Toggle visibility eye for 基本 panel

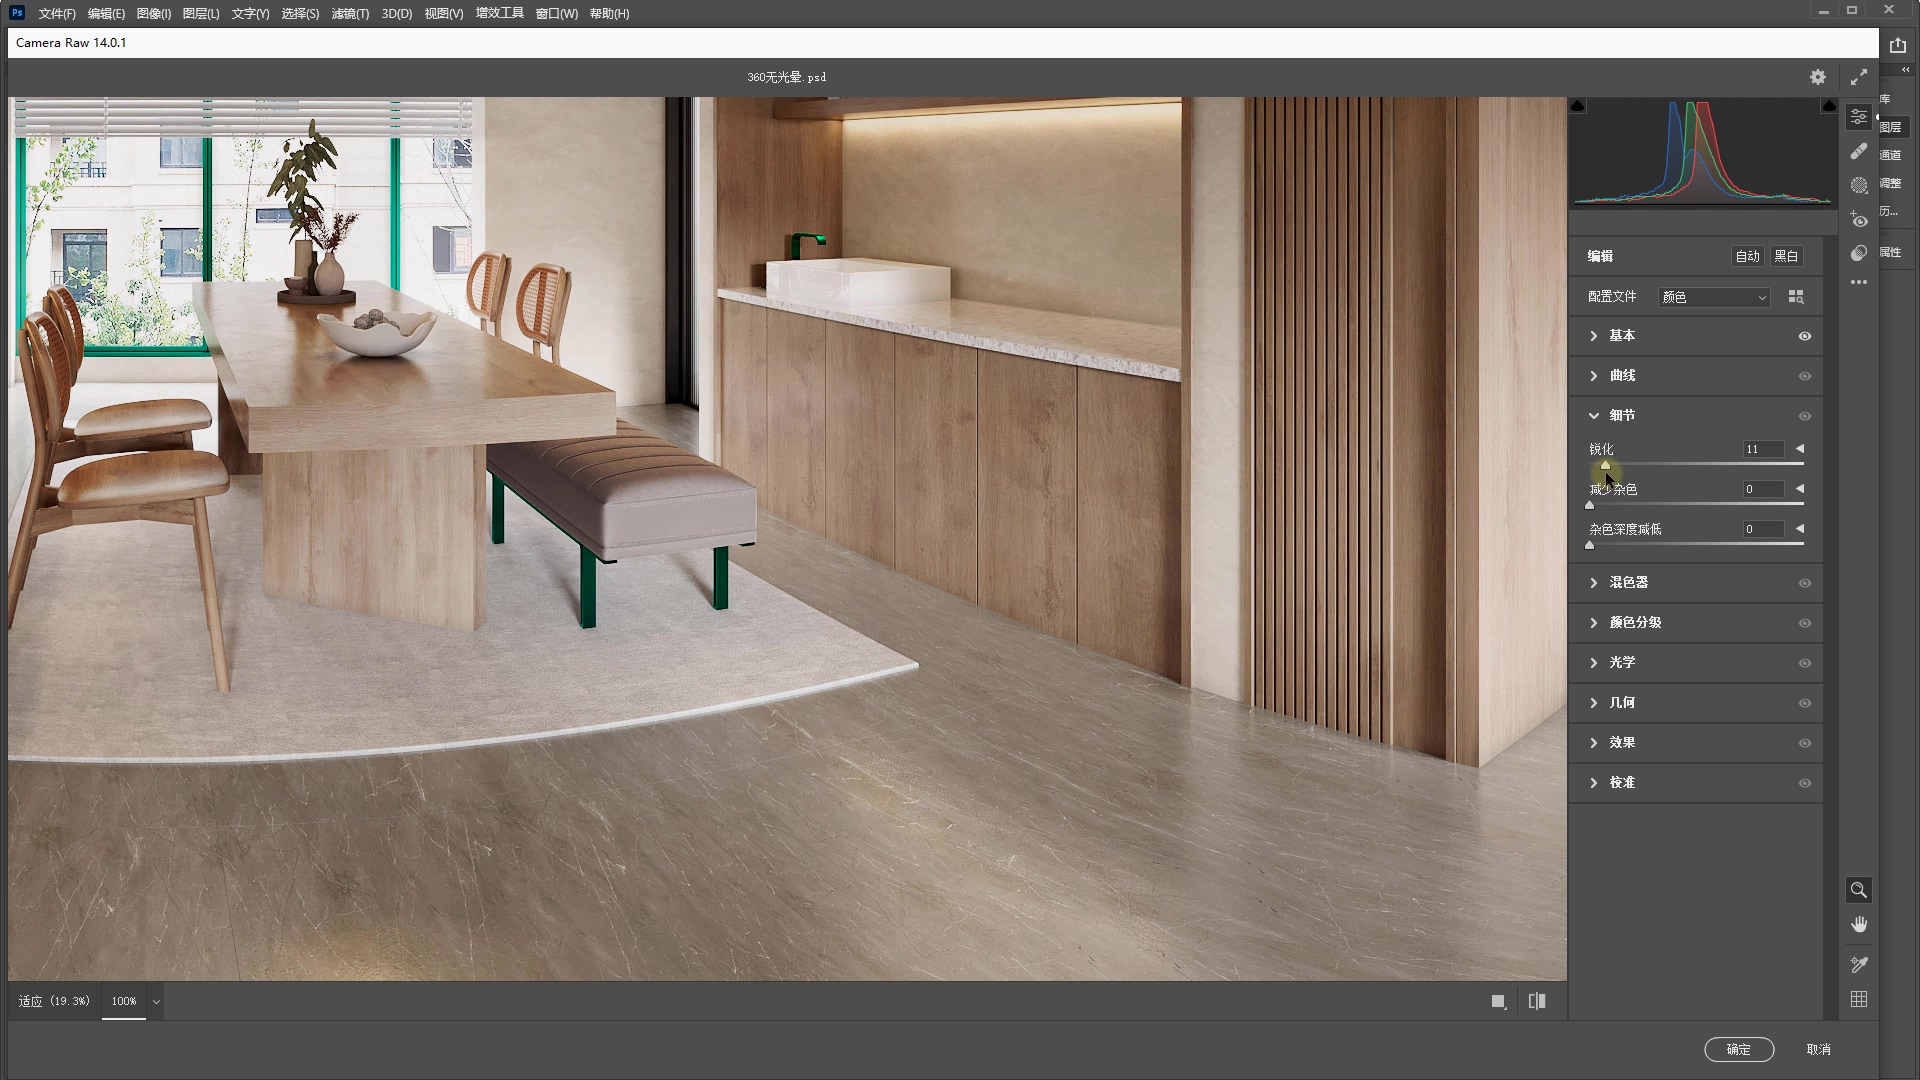tap(1804, 336)
